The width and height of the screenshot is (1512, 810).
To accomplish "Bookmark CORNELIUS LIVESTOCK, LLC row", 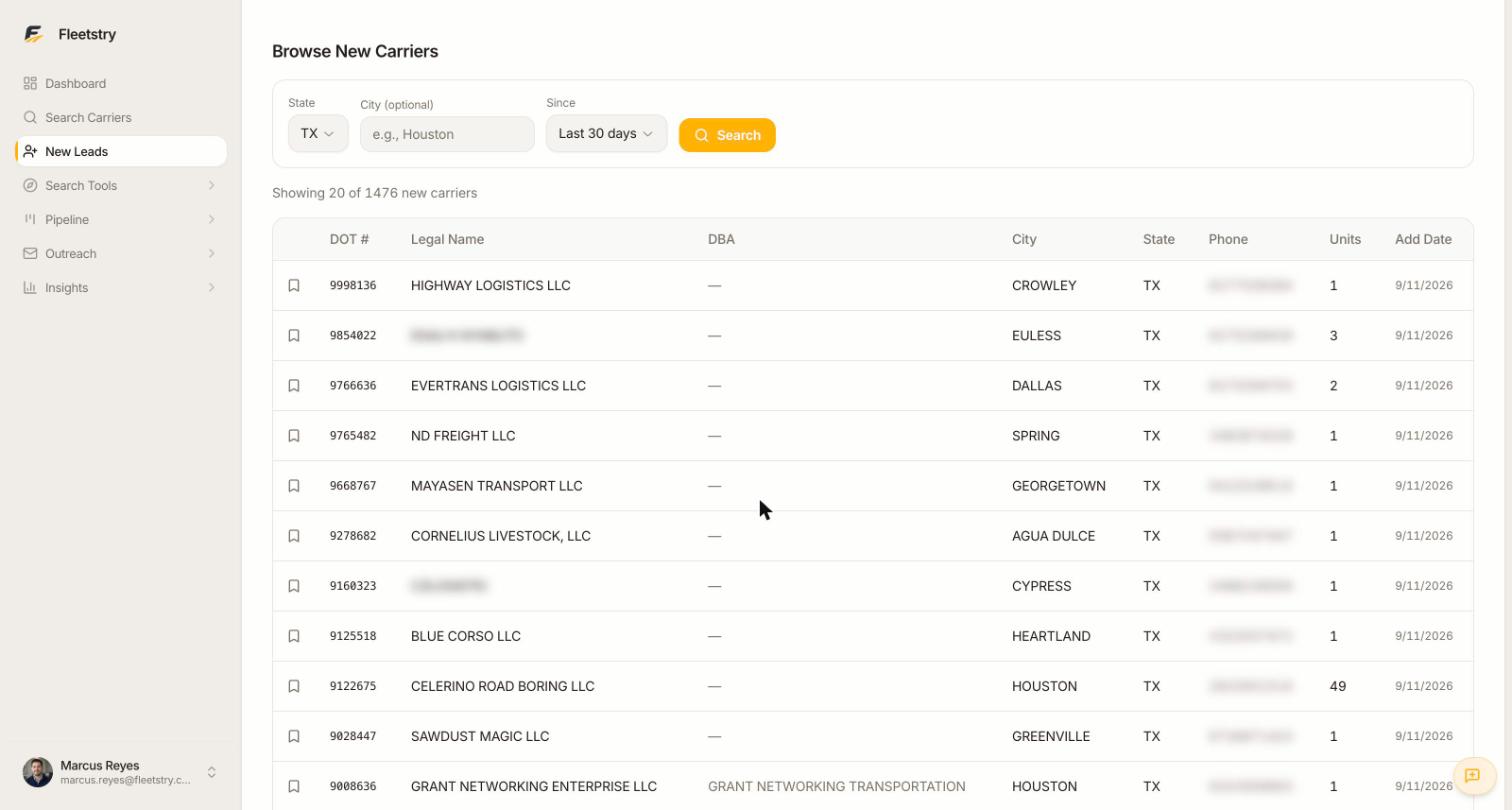I will coord(294,536).
